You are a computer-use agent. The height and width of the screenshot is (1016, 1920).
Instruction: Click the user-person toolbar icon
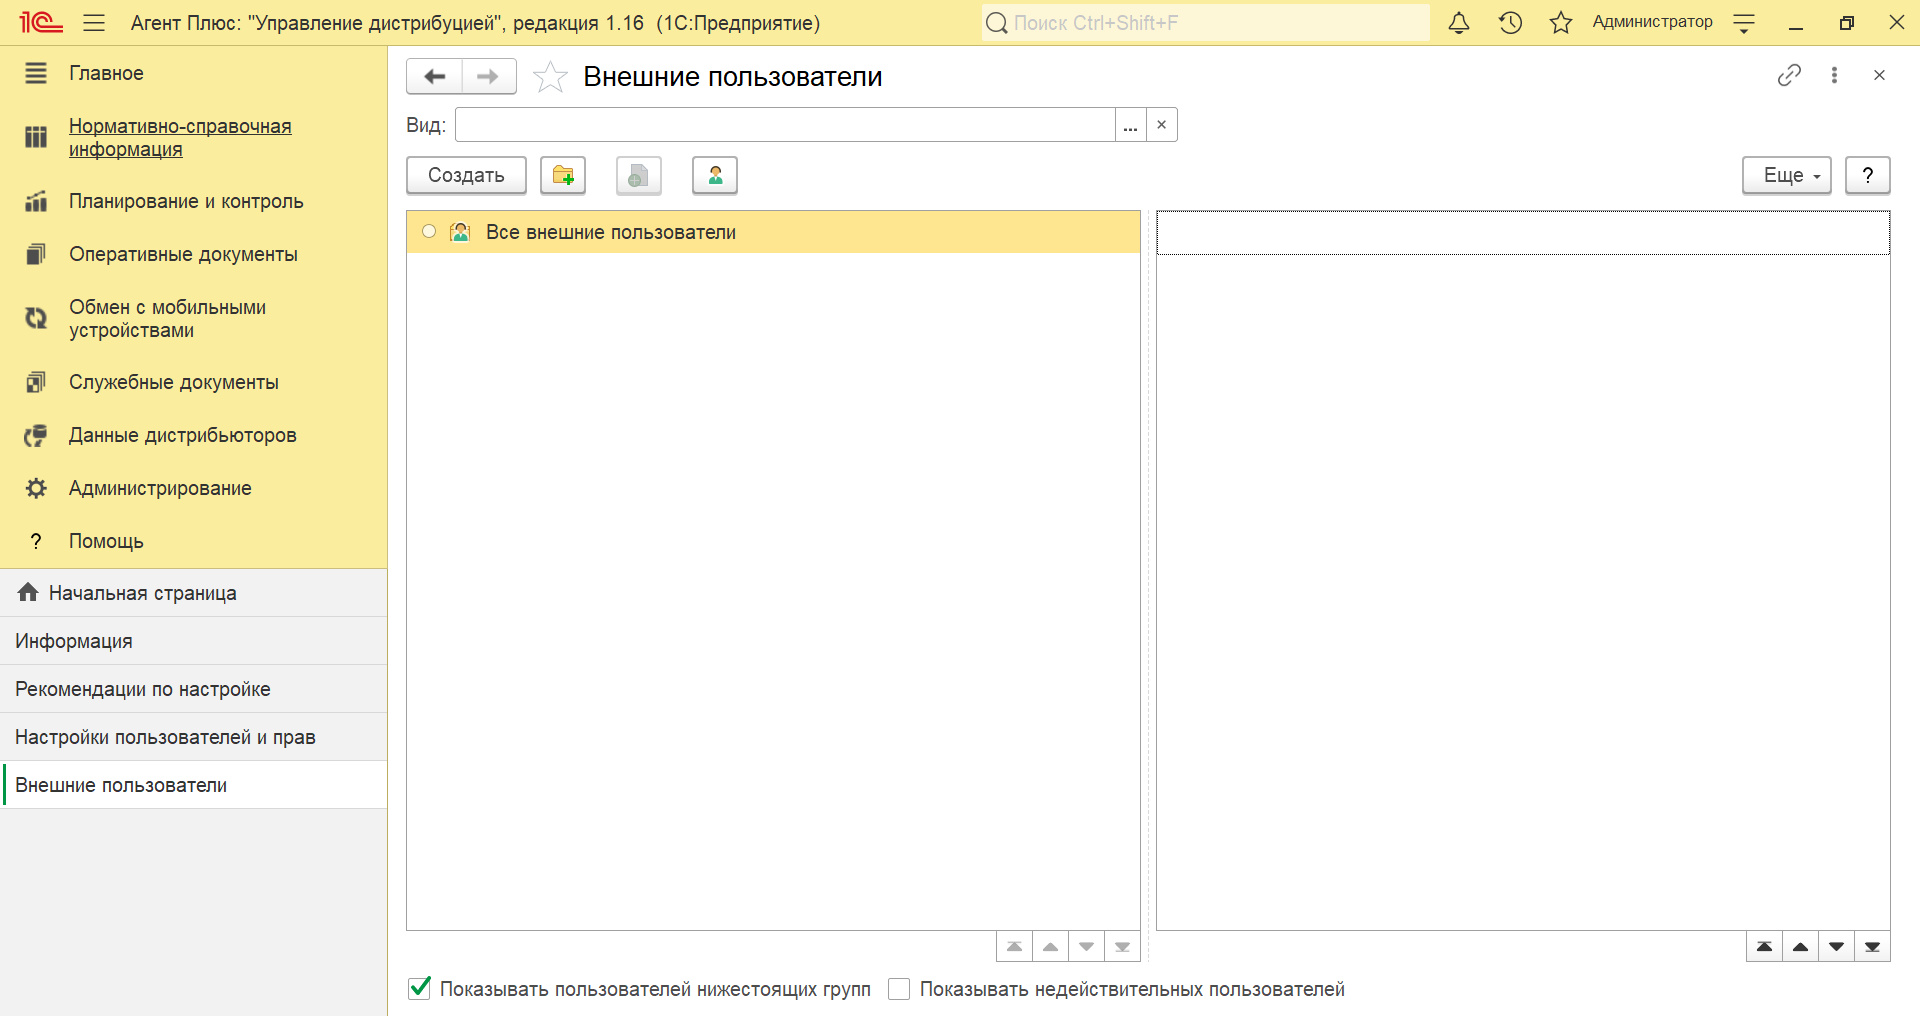[715, 175]
